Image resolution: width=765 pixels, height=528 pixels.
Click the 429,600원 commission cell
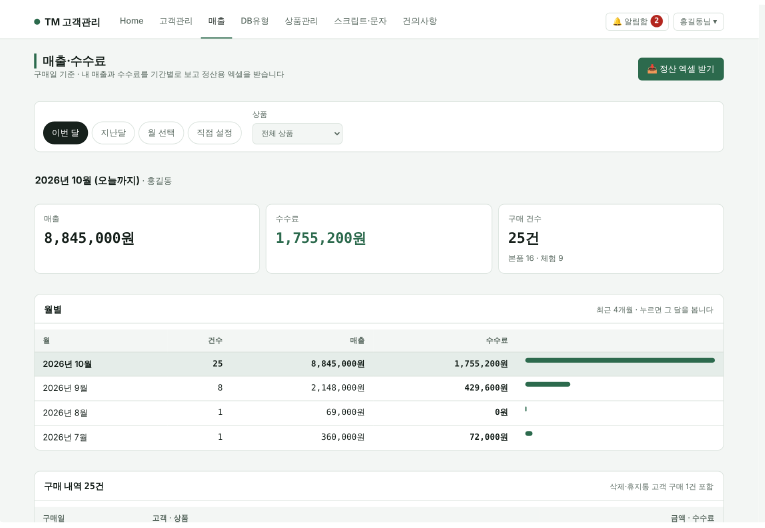(x=486, y=388)
